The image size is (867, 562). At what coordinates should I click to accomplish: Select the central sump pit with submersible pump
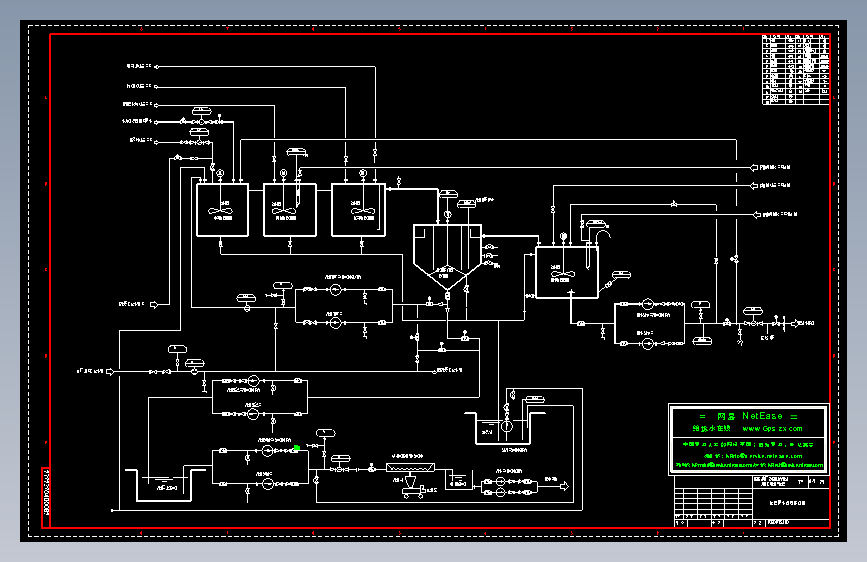(x=503, y=428)
